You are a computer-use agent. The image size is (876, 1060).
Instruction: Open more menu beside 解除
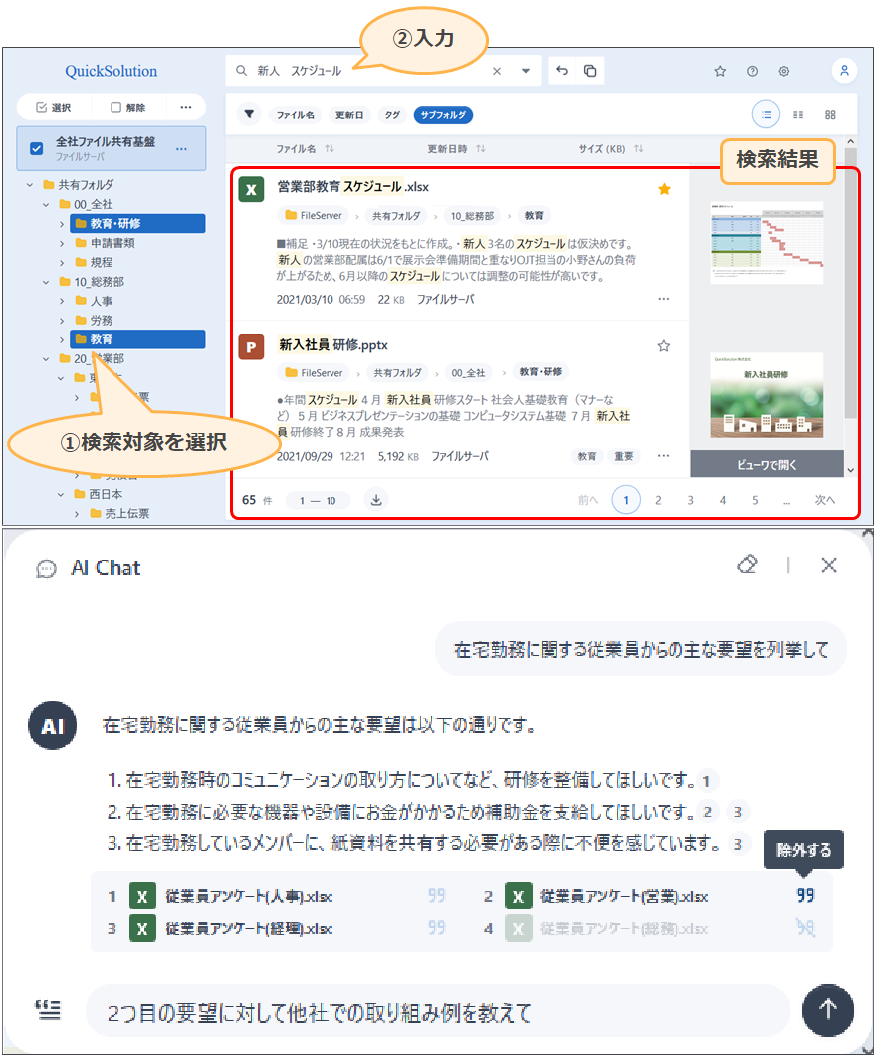(186, 107)
